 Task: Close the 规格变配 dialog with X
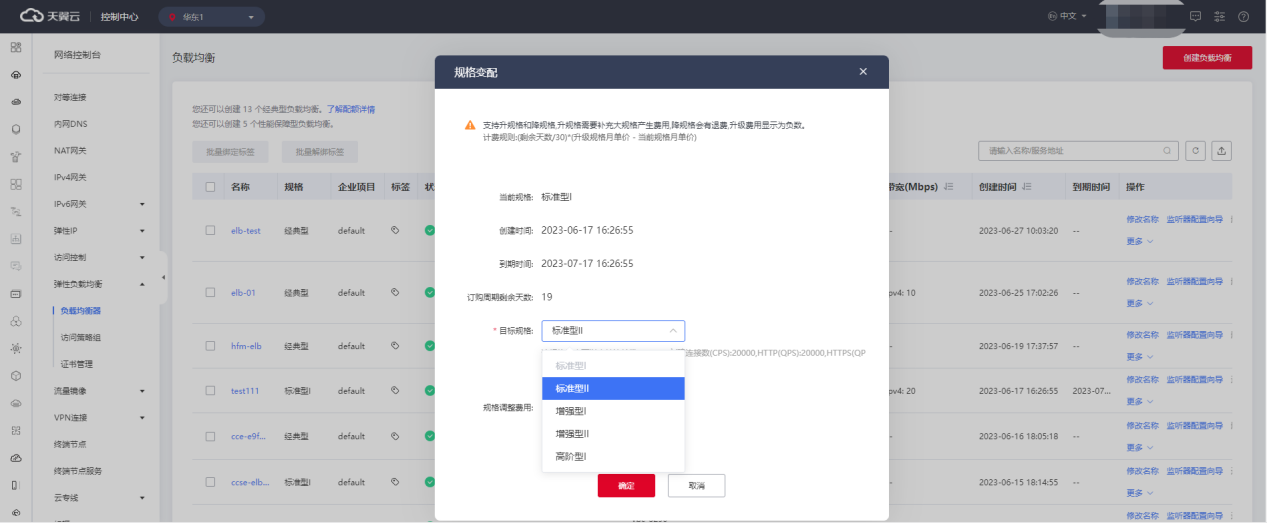[x=863, y=72]
